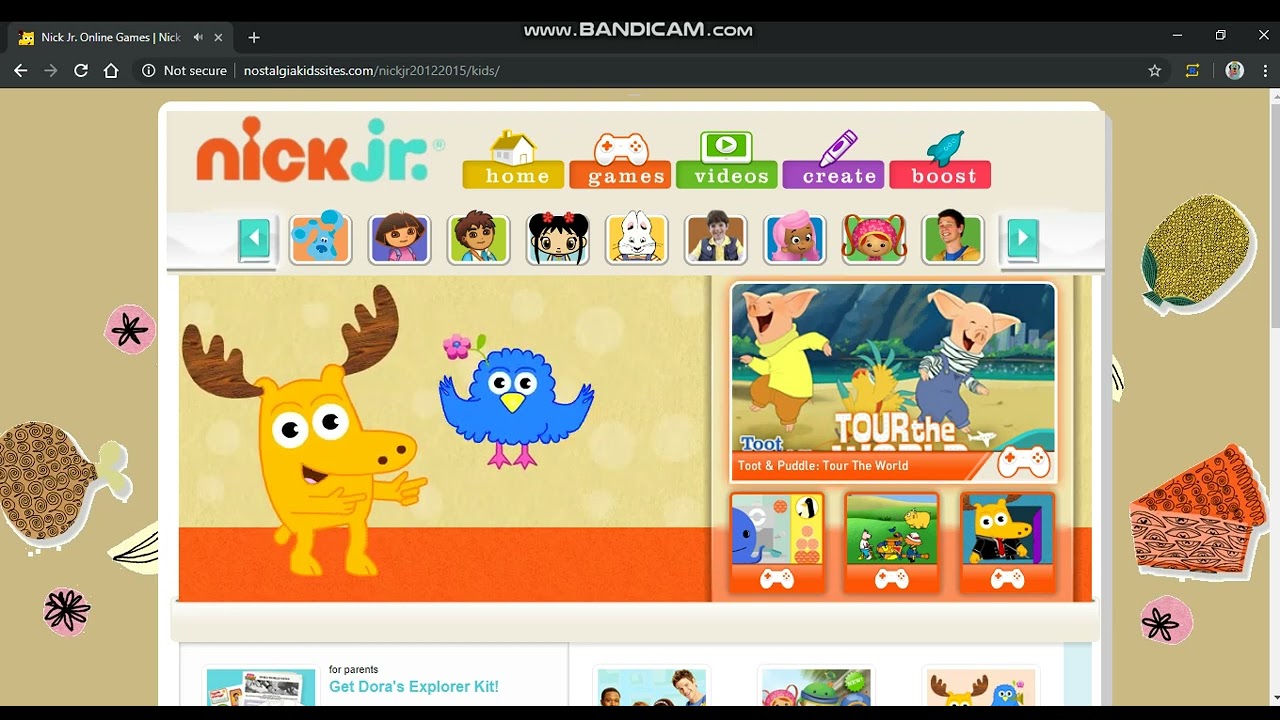The image size is (1280, 720).
Task: Reload the page
Action: coord(81,71)
